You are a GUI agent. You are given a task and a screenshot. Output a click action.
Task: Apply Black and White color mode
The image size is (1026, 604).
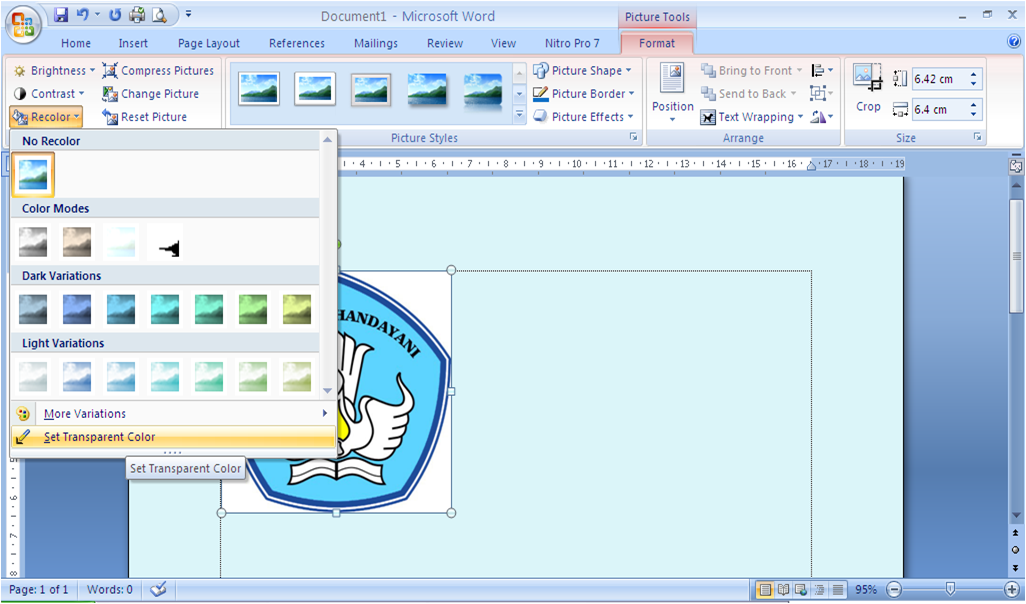point(164,241)
